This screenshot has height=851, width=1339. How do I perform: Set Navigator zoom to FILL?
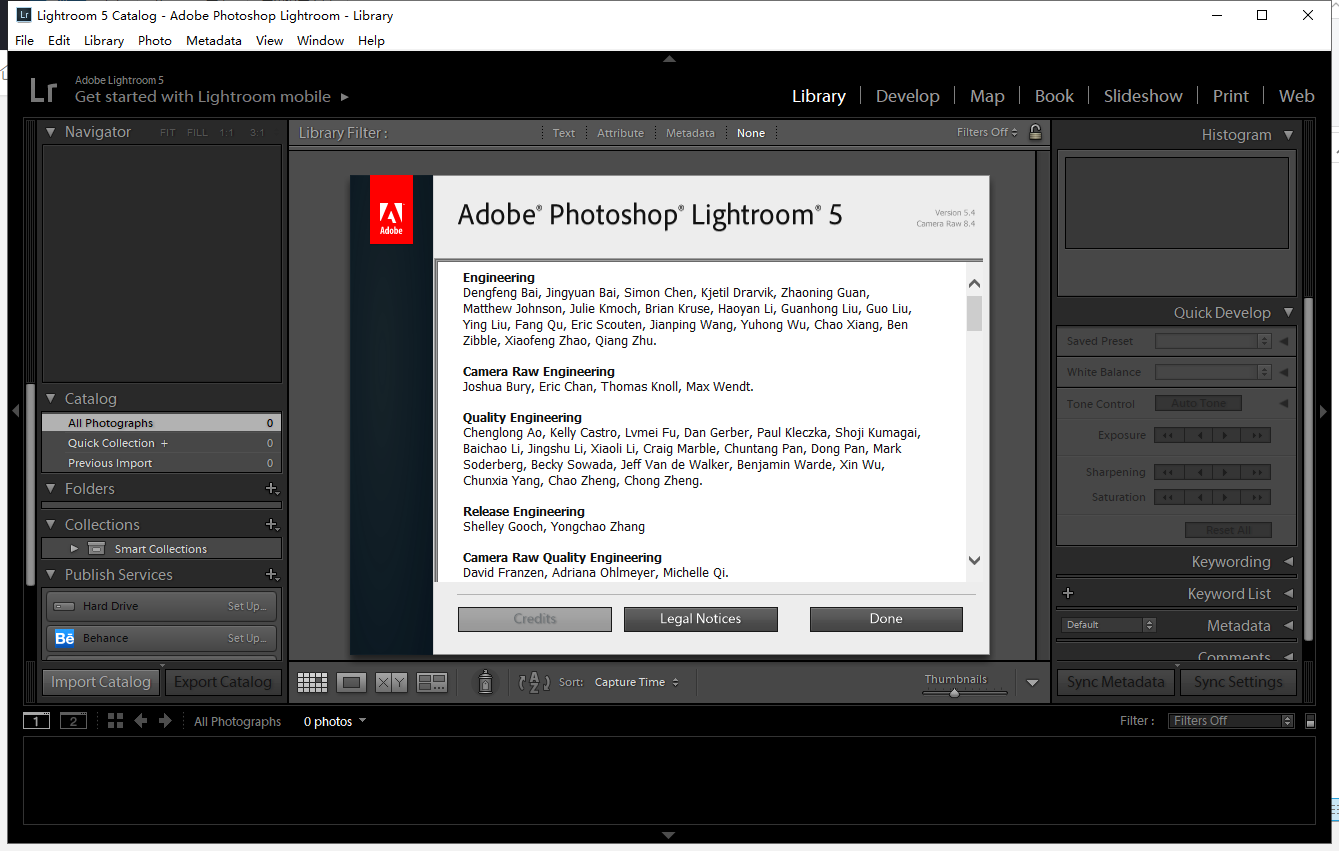pos(197,133)
